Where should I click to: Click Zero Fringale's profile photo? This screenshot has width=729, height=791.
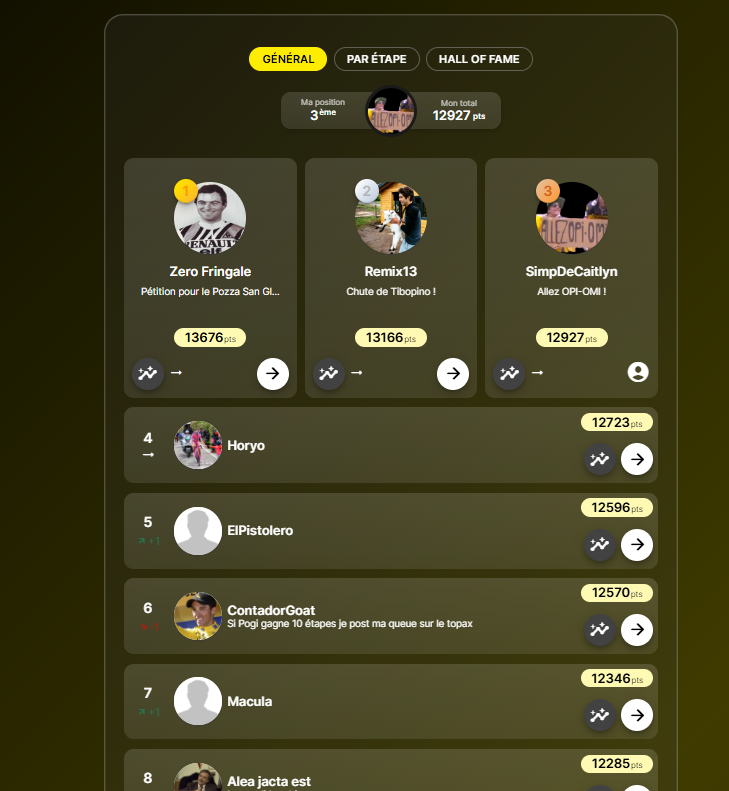pos(210,218)
